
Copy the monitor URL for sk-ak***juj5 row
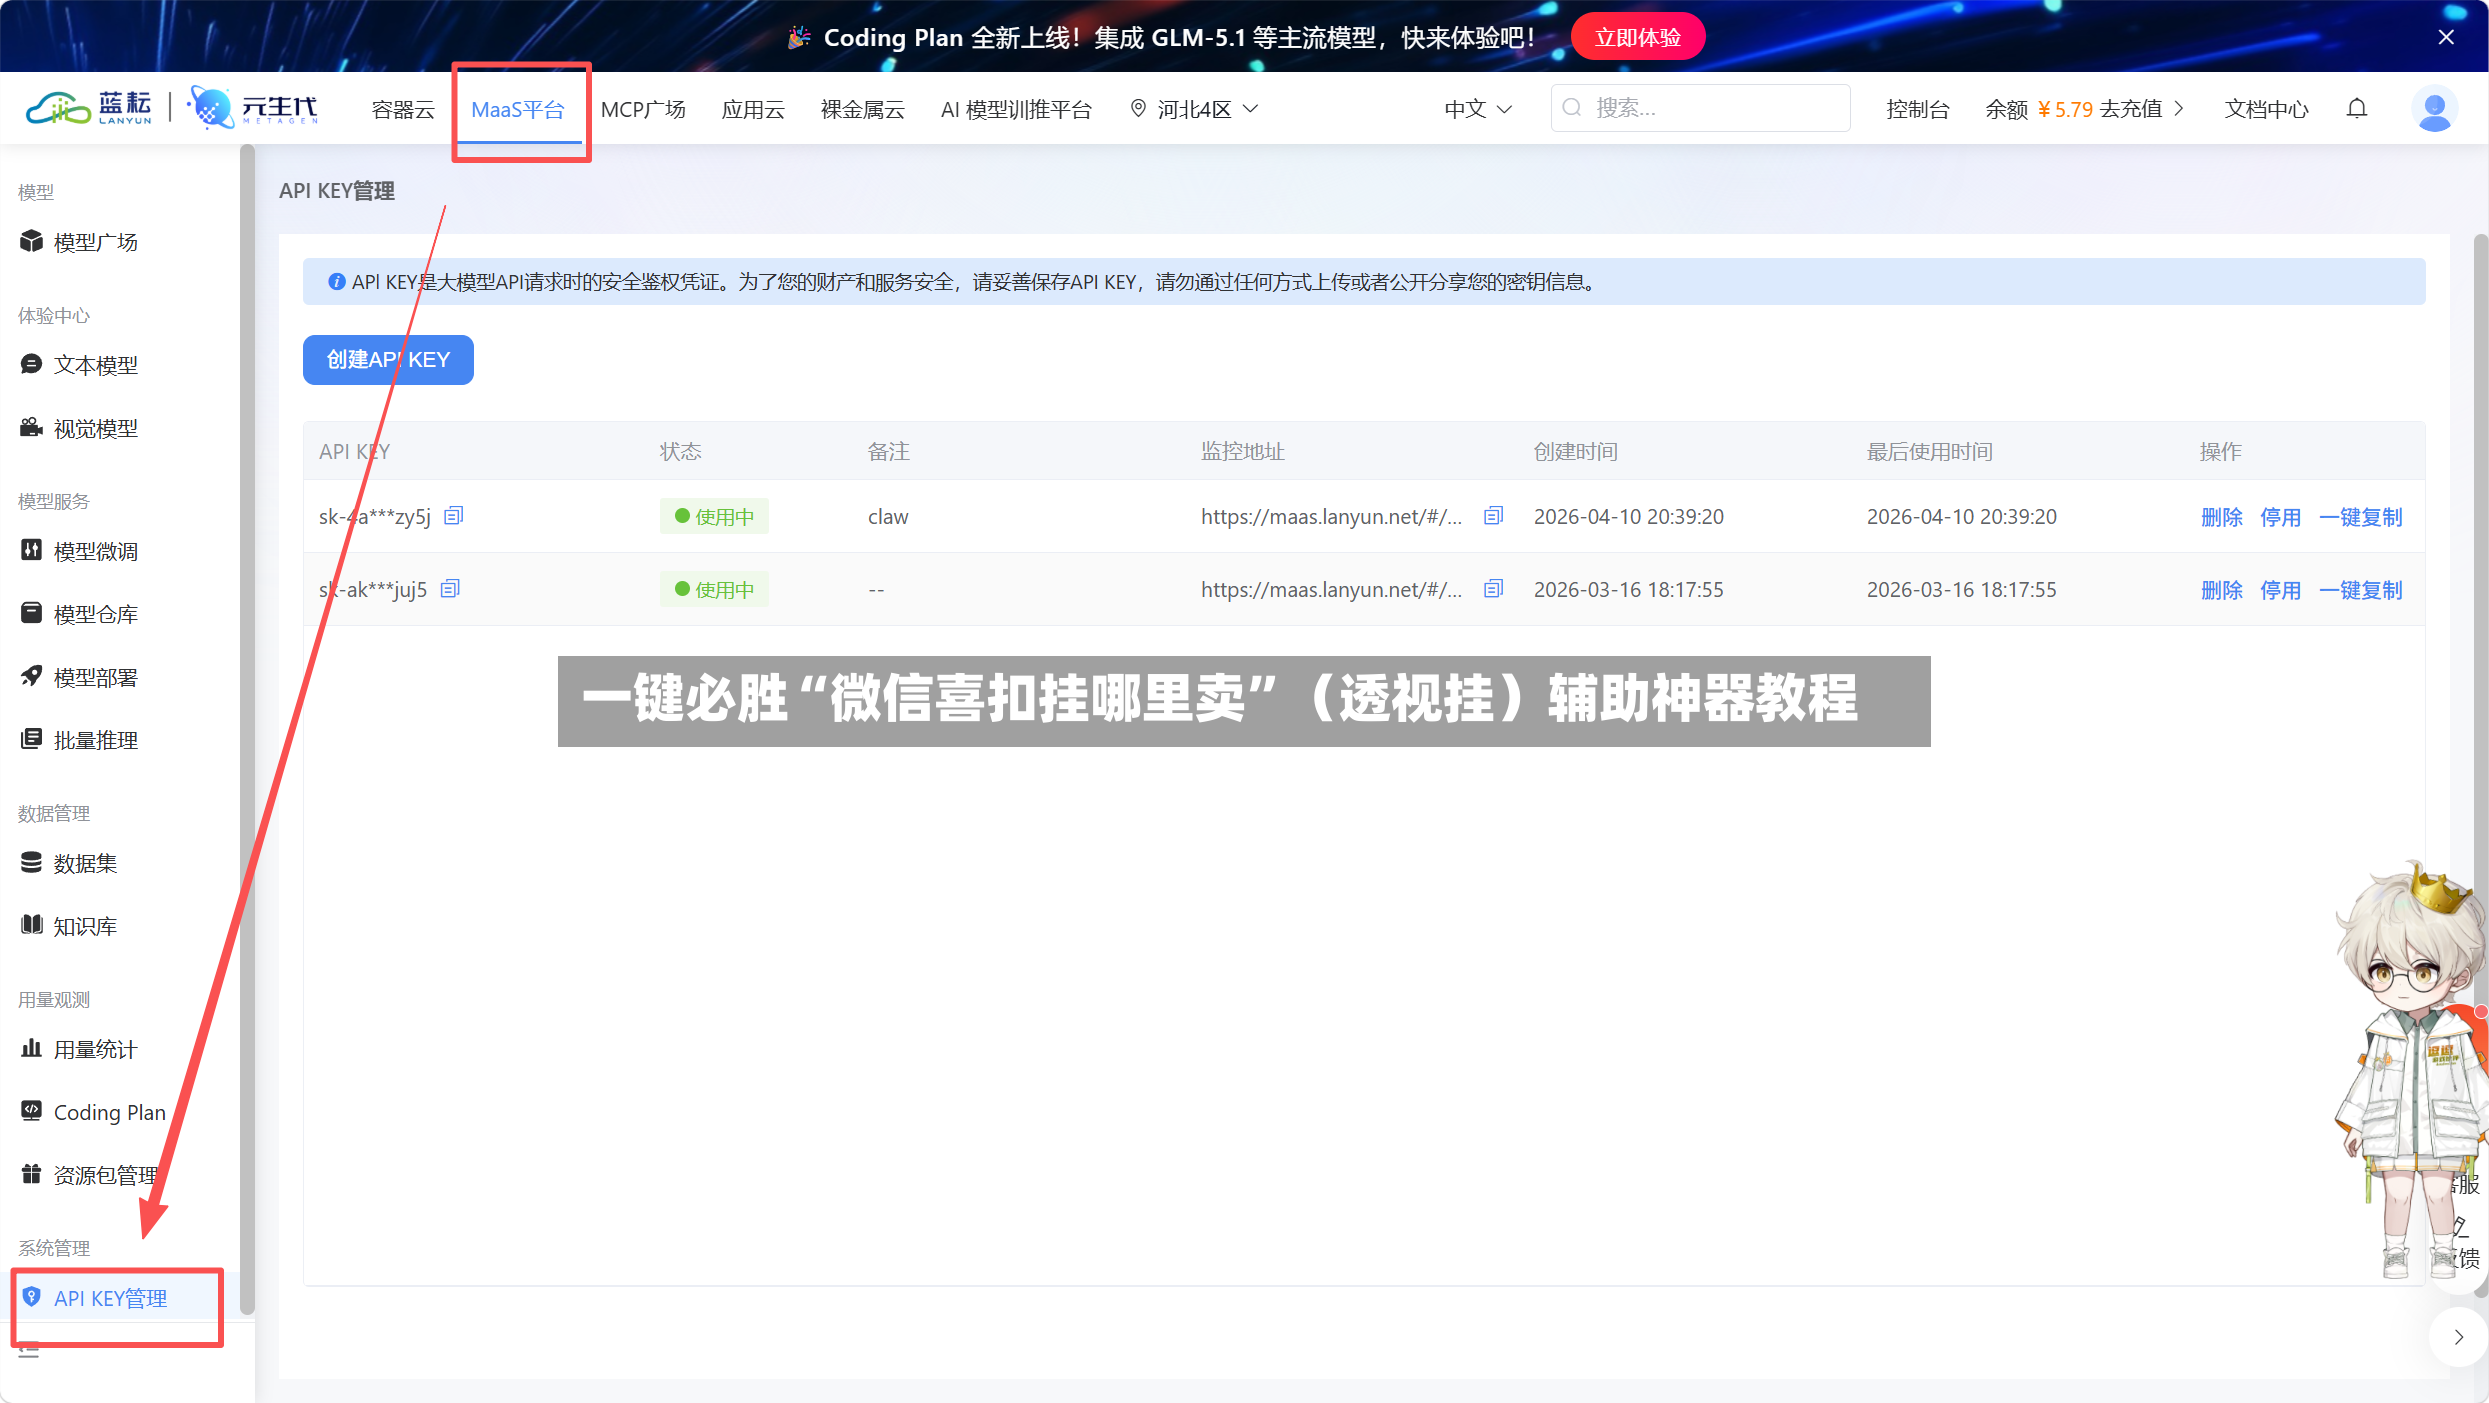1494,588
